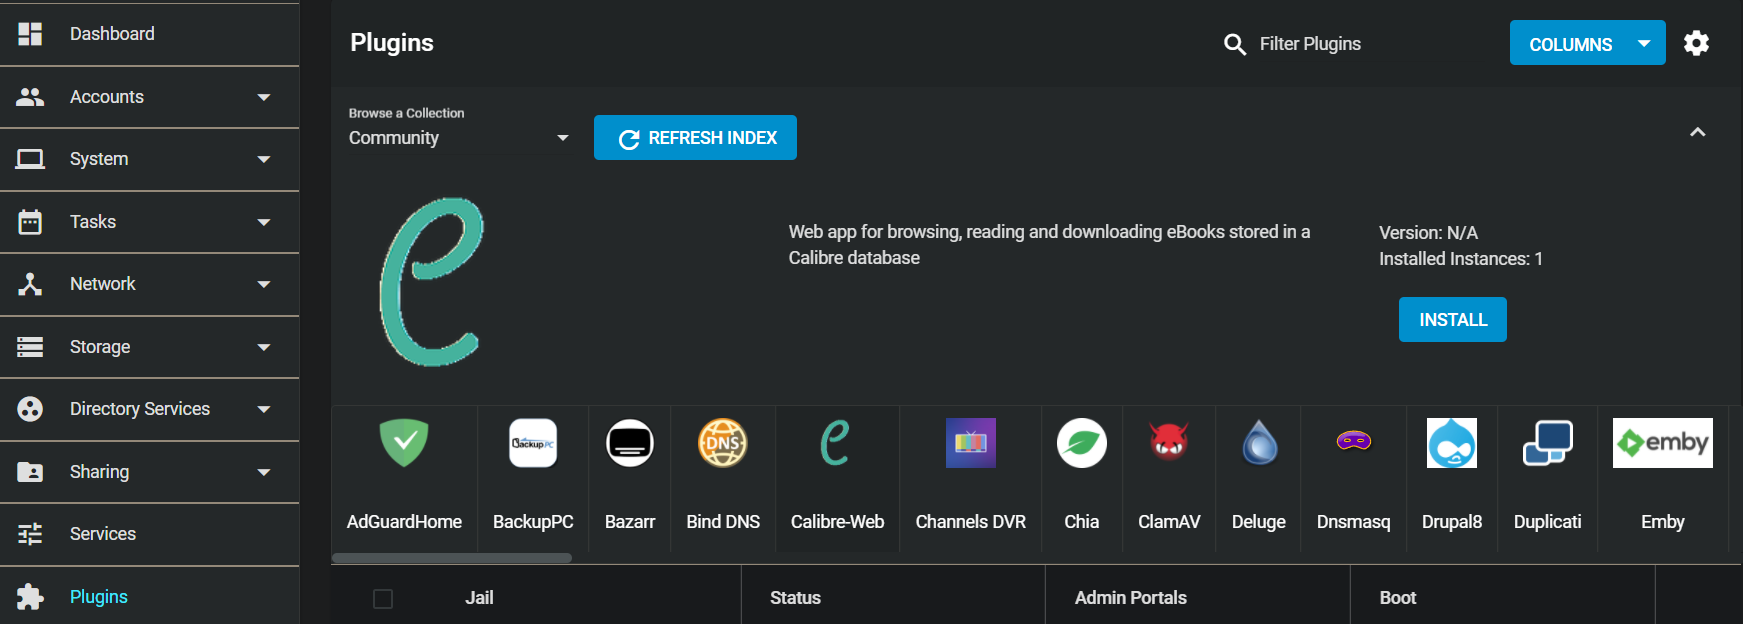Select the Channels DVR plugin icon

[971, 443]
